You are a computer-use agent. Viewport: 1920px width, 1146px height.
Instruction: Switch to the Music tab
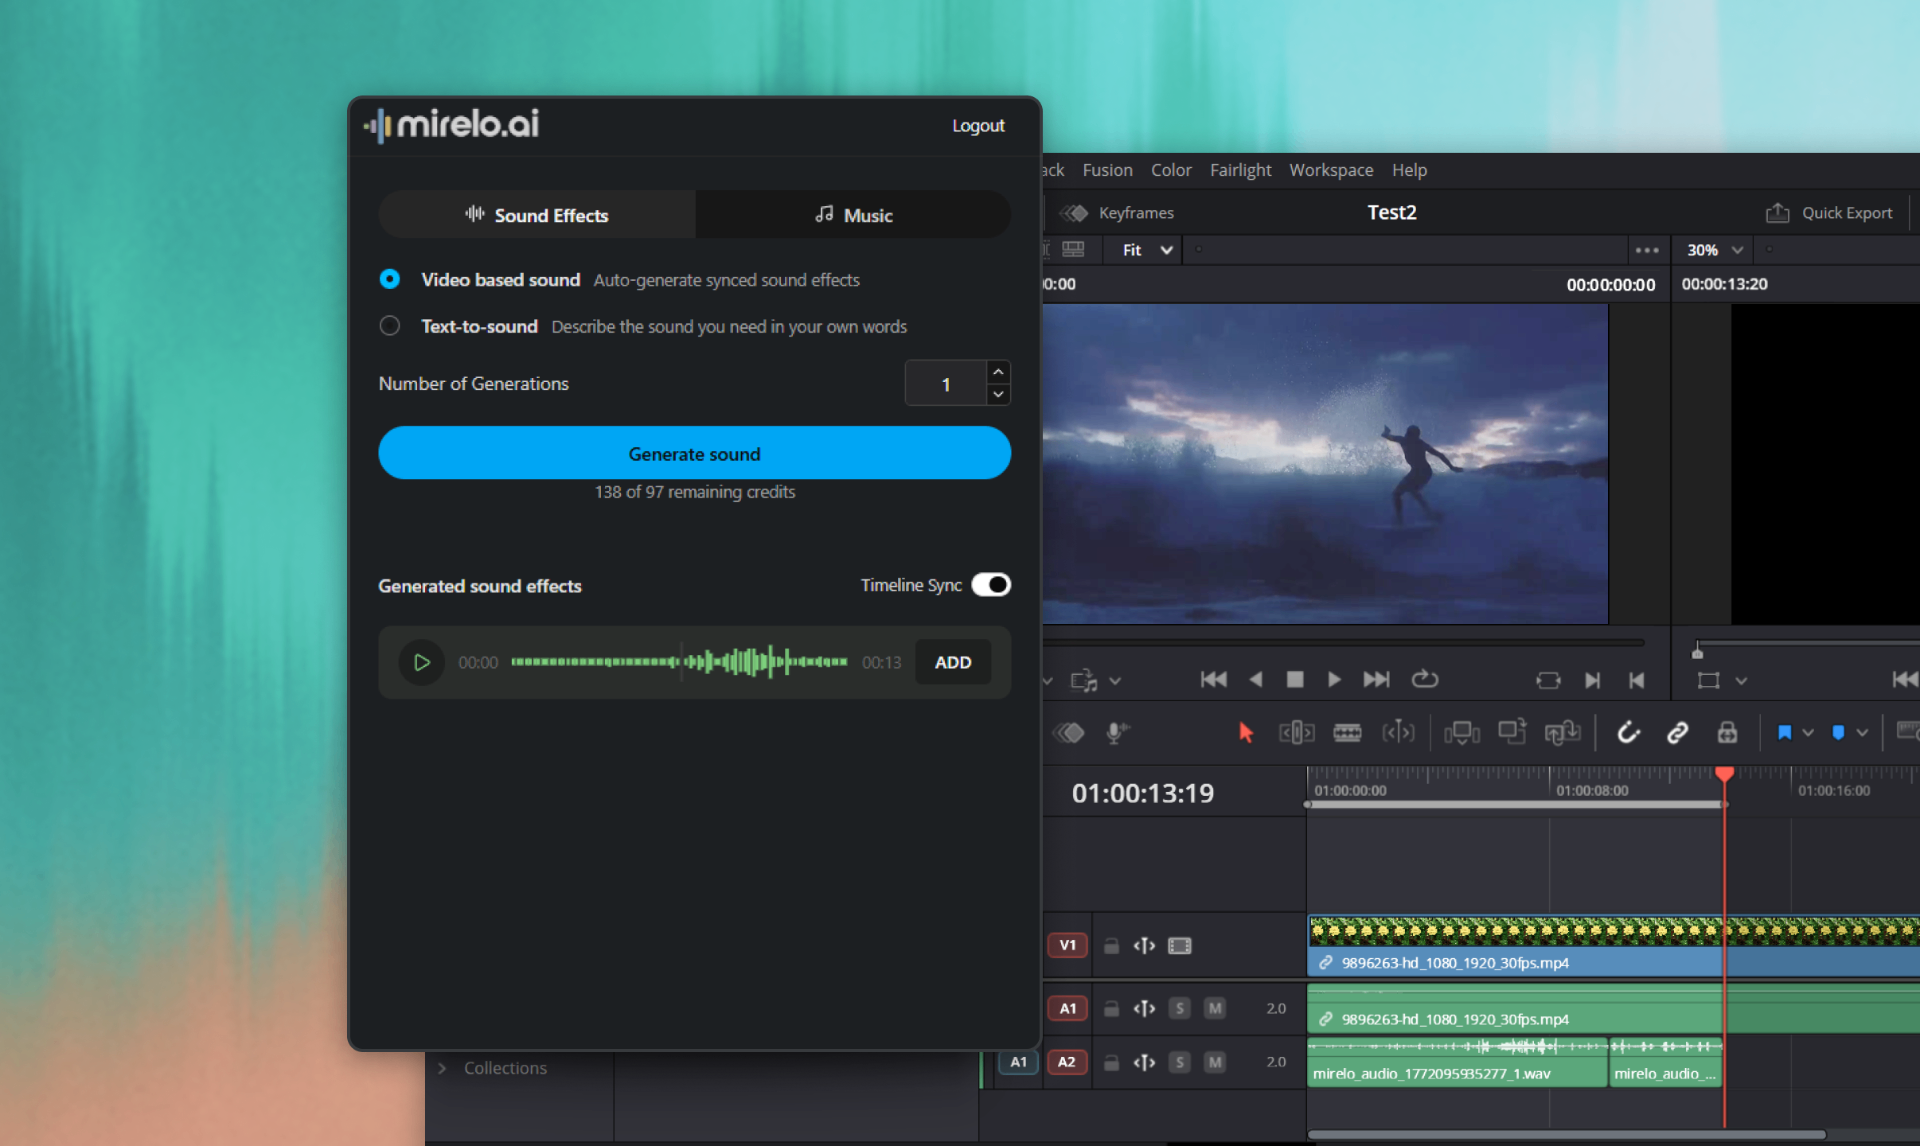click(852, 215)
